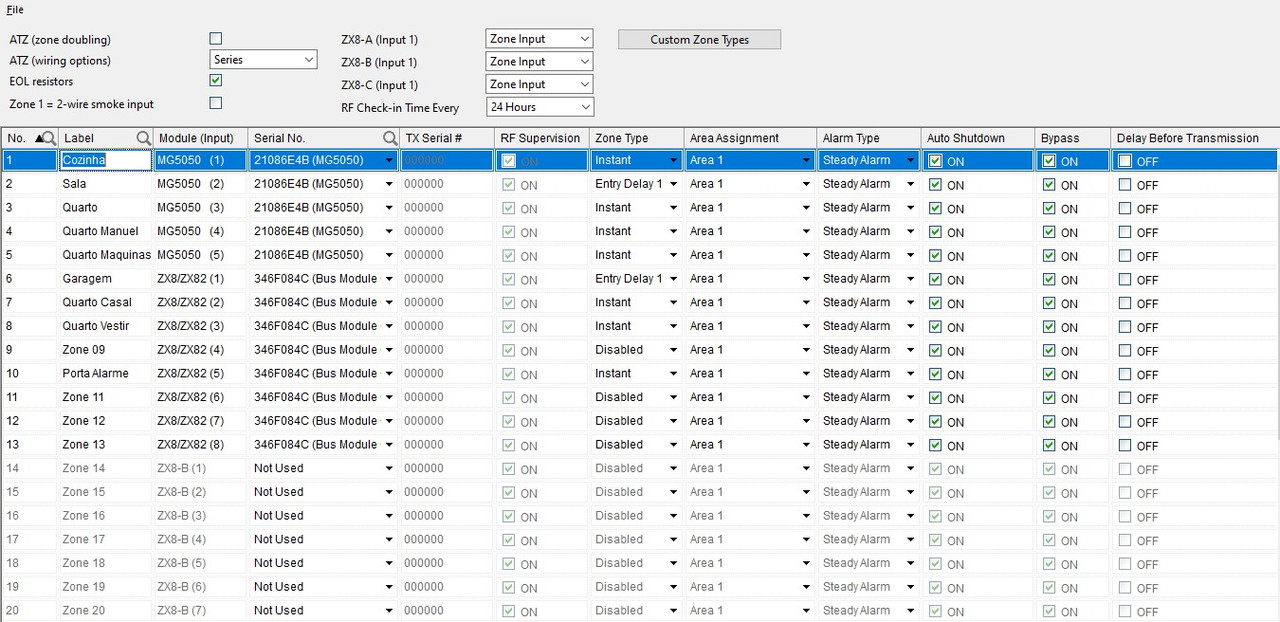Select the Garagem label cell
The height and width of the screenshot is (622, 1280).
click(x=106, y=279)
